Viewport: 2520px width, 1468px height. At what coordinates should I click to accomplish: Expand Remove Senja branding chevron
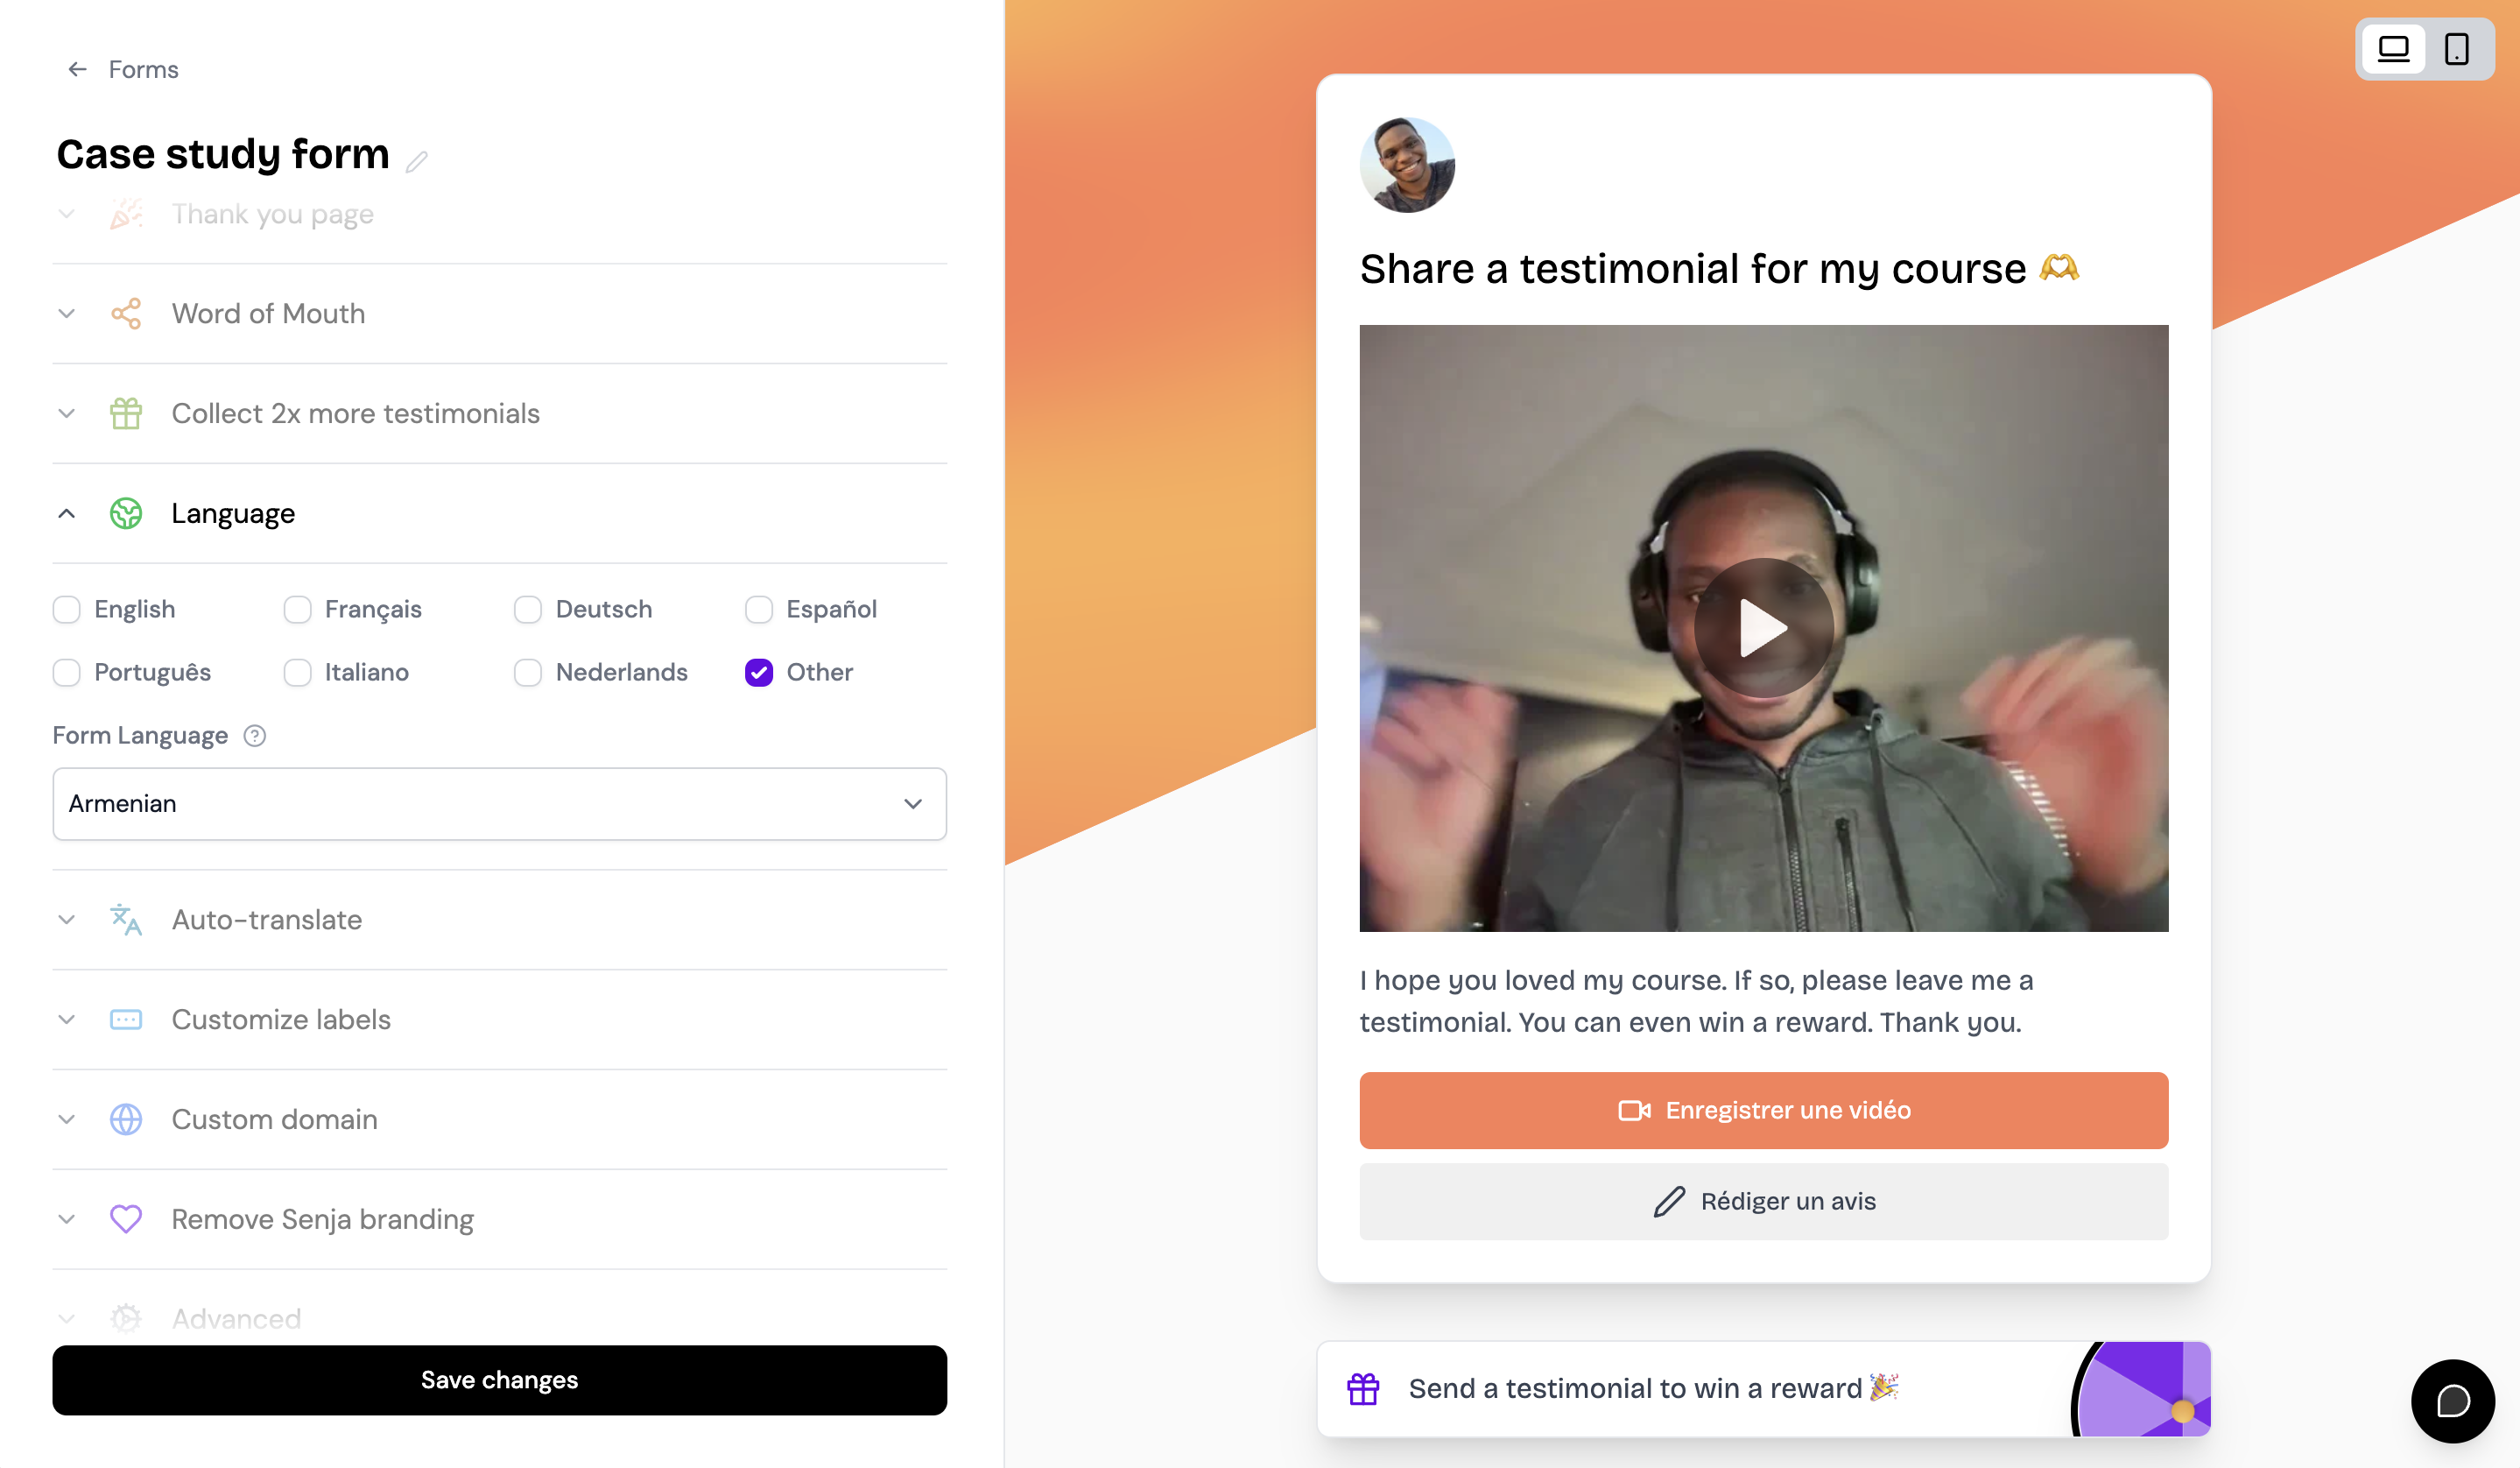click(67, 1219)
